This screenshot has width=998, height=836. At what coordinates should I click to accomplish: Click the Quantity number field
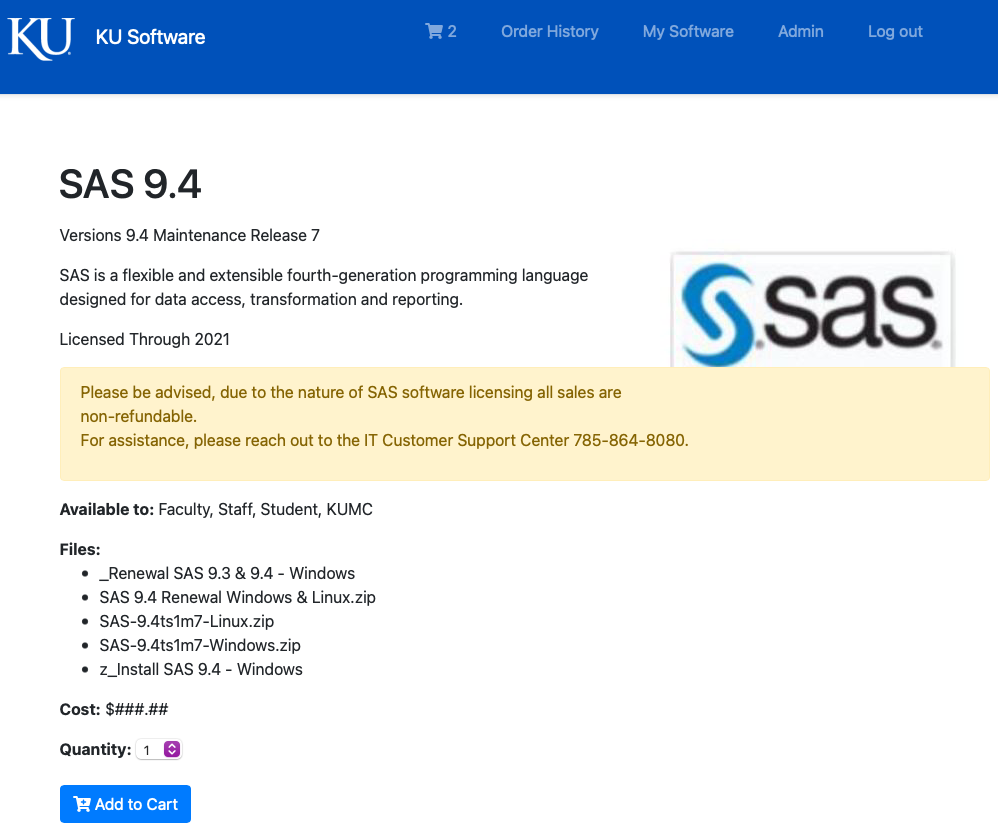pyautogui.click(x=158, y=749)
